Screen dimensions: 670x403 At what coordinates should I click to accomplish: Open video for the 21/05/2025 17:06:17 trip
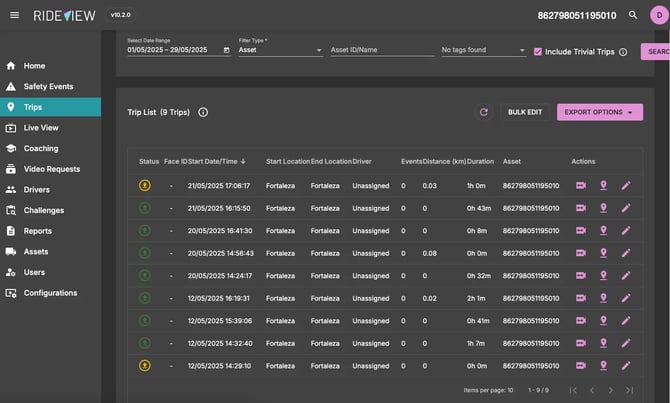pyautogui.click(x=581, y=185)
